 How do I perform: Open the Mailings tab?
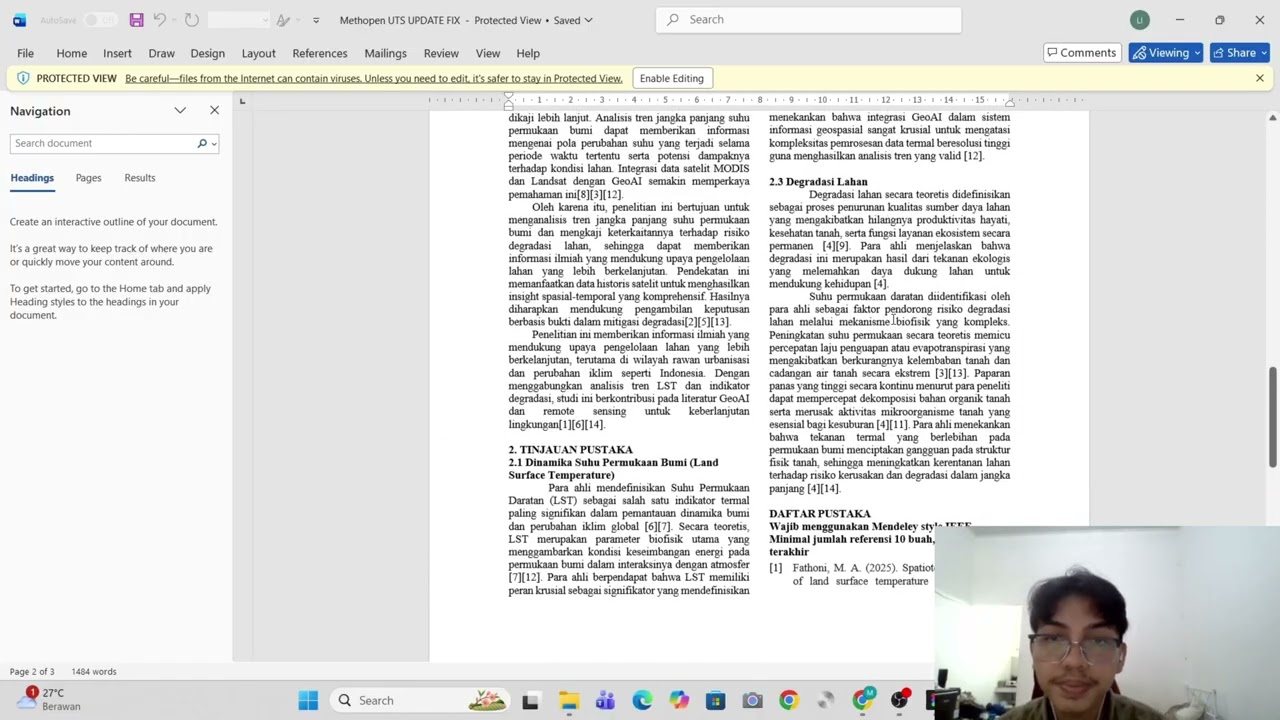[x=385, y=53]
